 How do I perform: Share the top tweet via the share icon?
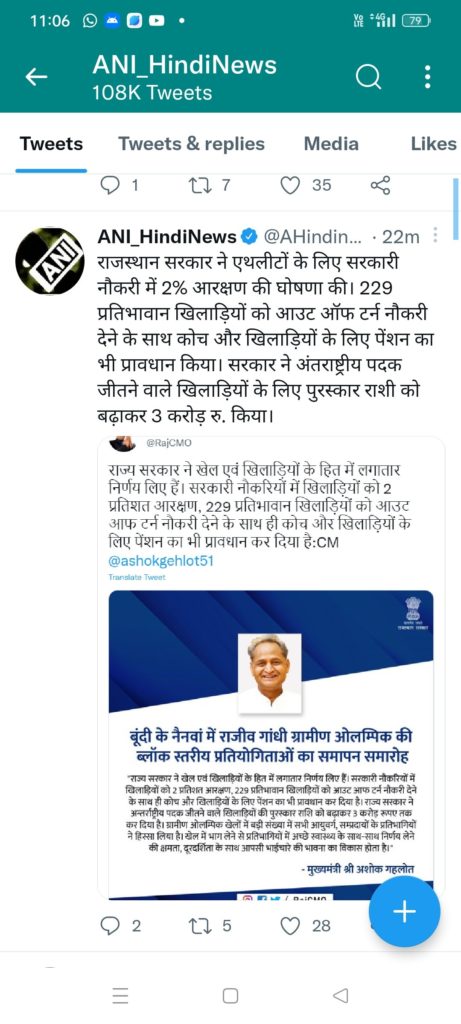380,186
